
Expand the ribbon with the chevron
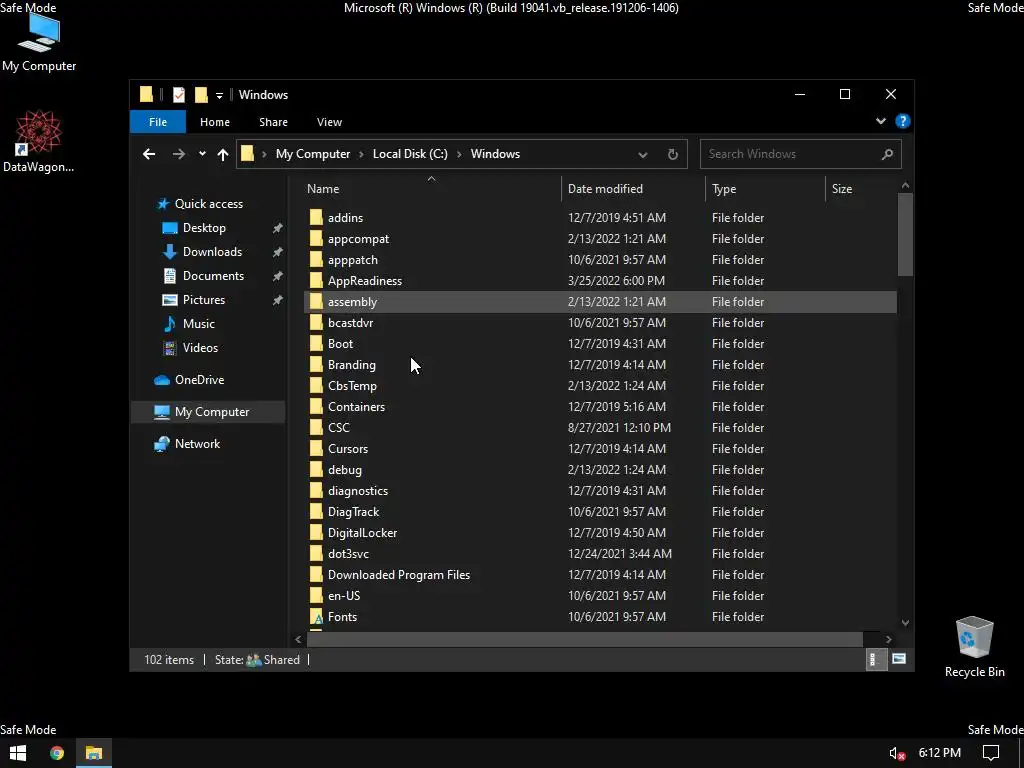click(880, 121)
